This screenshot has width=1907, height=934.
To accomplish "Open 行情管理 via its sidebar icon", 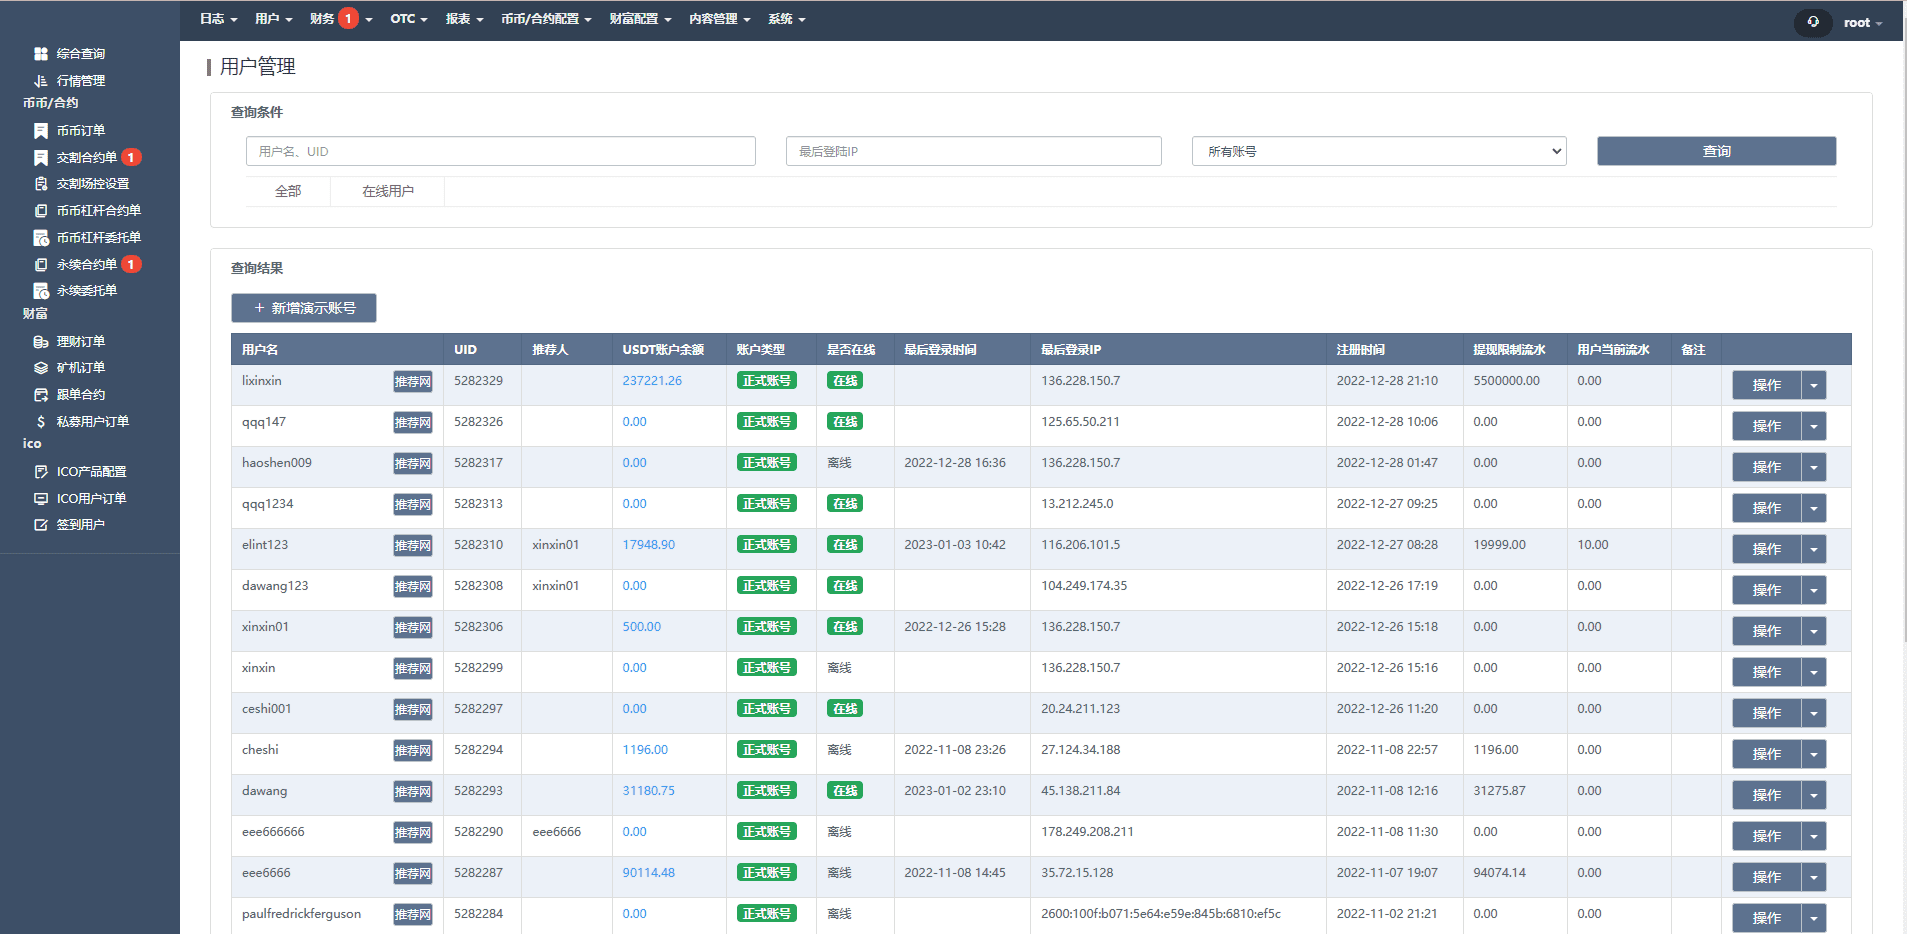I will [41, 81].
